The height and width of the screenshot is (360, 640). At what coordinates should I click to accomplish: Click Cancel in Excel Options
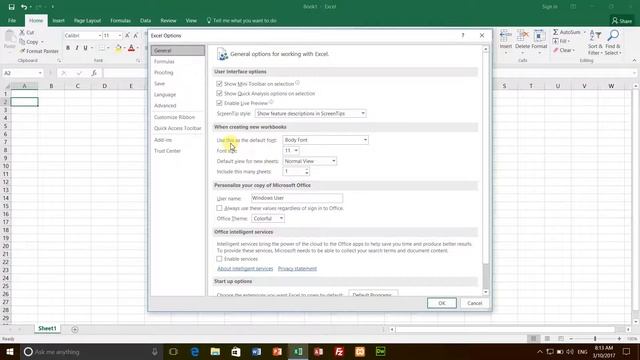[x=475, y=303]
